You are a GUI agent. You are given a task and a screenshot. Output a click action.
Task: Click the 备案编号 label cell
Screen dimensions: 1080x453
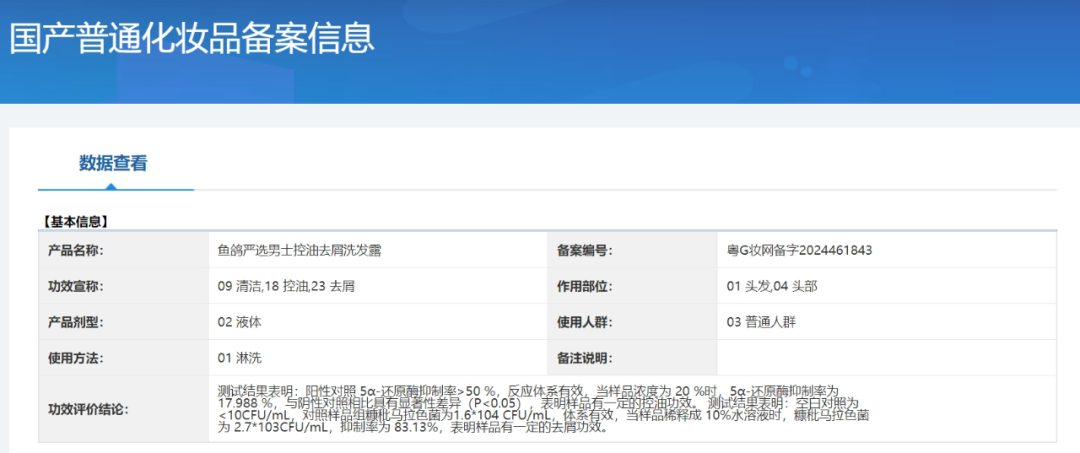click(632, 250)
